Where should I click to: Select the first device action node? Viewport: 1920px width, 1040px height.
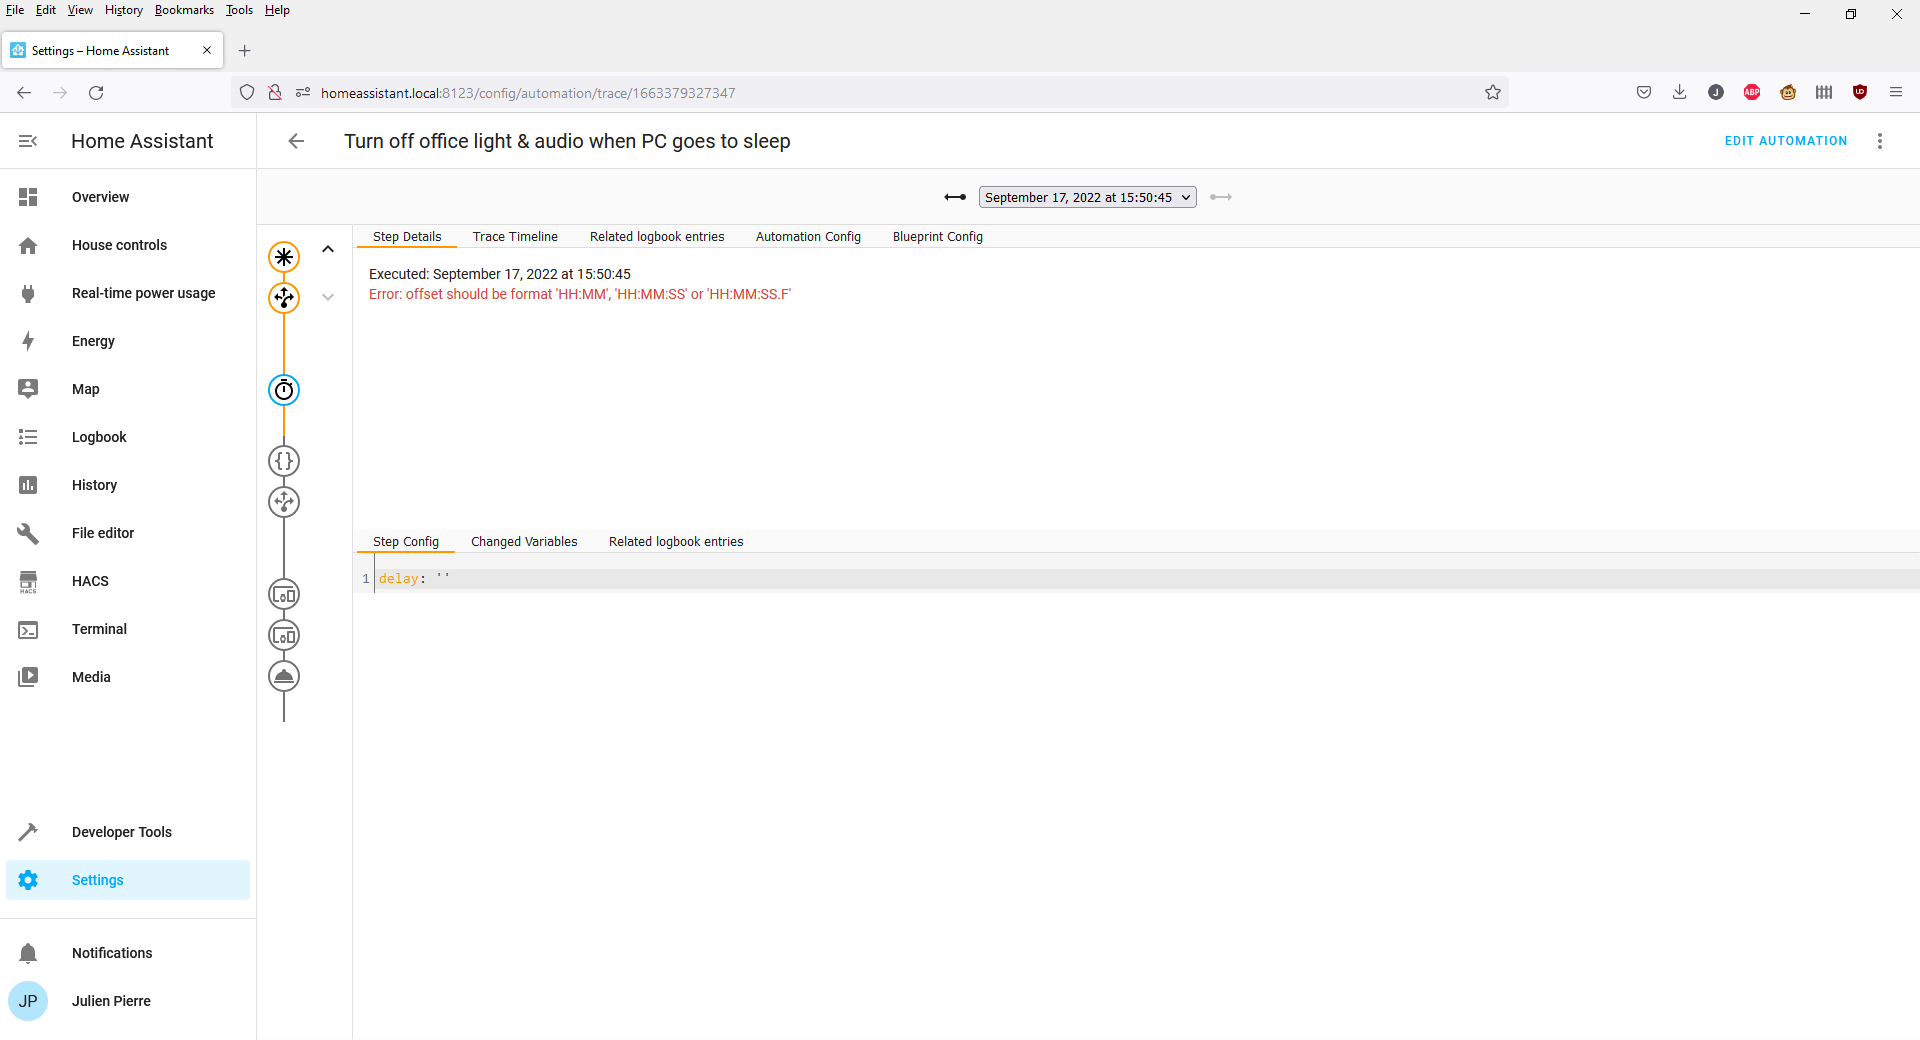point(284,594)
